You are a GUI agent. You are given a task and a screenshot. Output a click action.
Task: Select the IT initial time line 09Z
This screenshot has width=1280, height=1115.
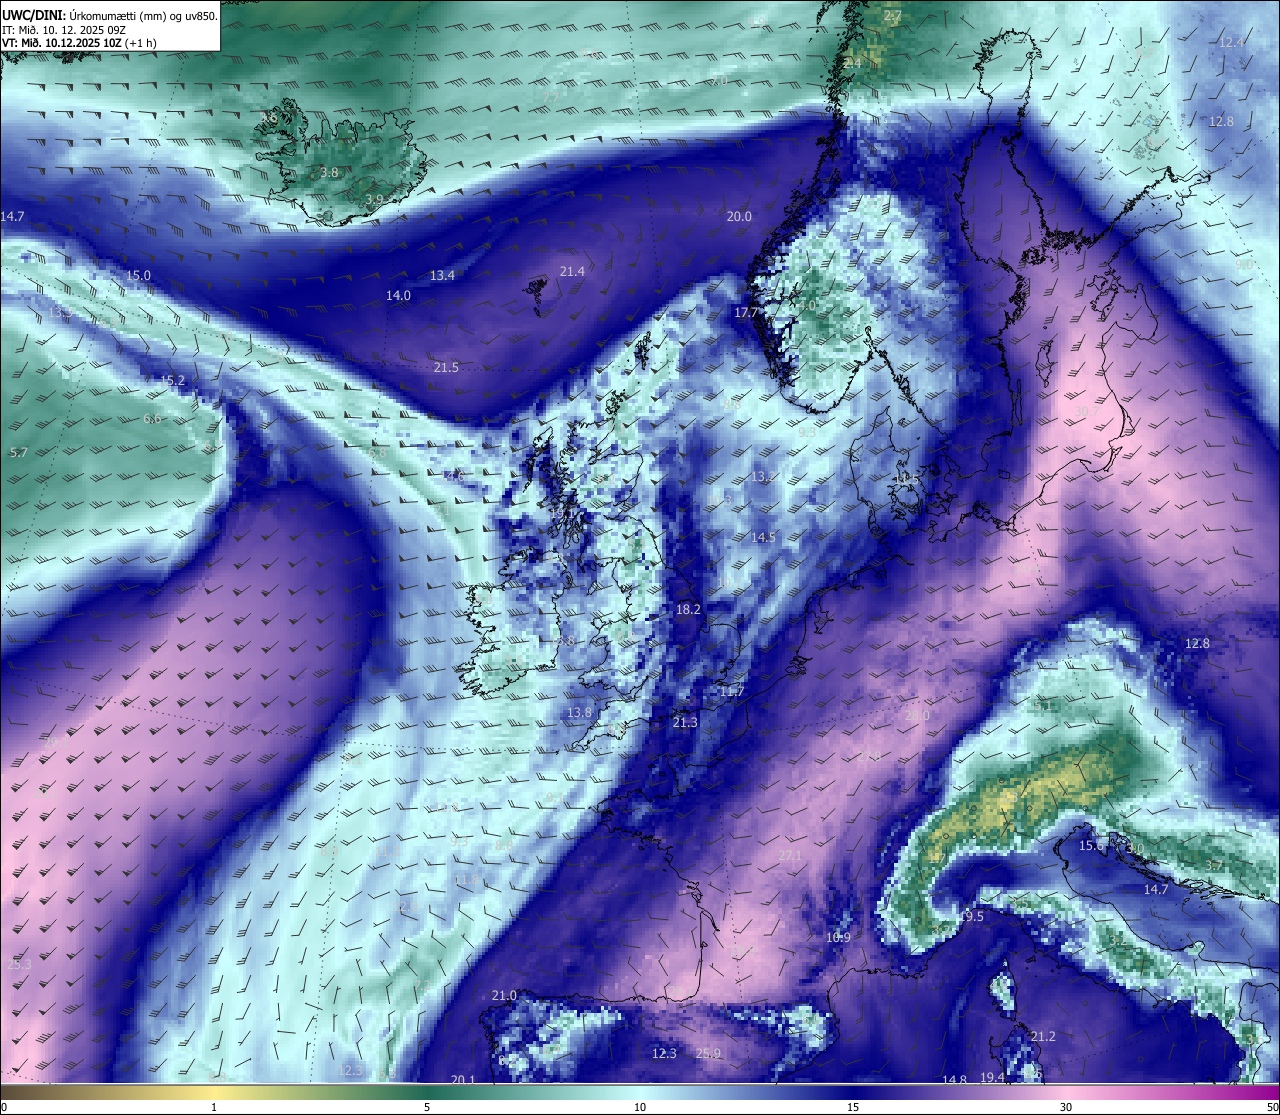click(x=64, y=30)
